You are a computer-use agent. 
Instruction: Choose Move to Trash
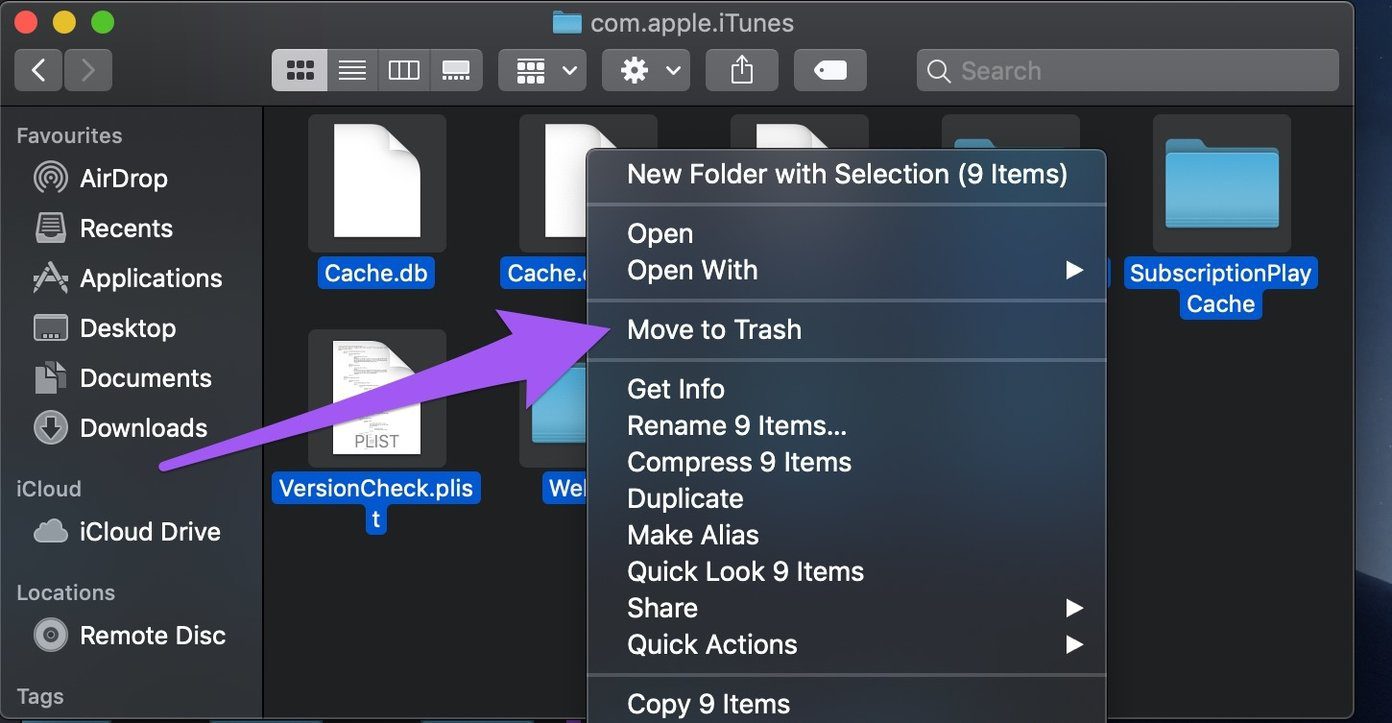(846, 330)
